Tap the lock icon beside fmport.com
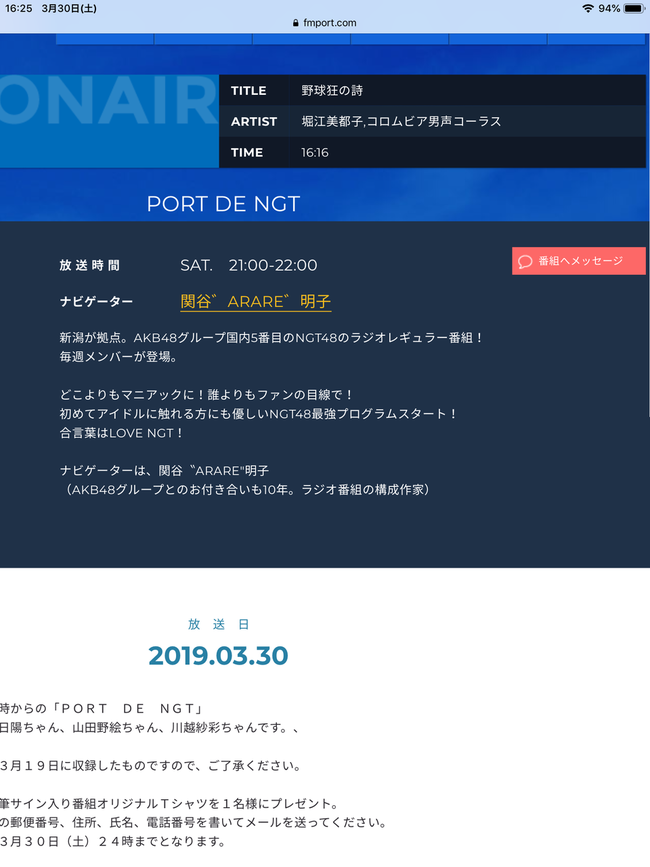 [296, 23]
